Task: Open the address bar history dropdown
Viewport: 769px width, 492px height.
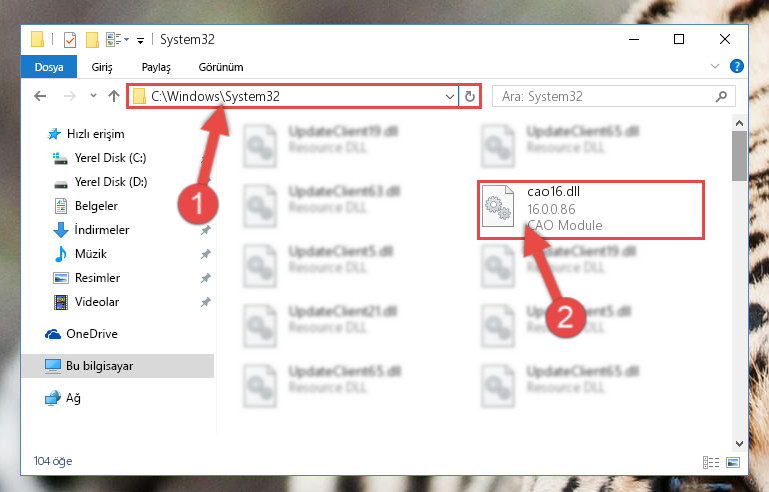Action: (x=450, y=97)
